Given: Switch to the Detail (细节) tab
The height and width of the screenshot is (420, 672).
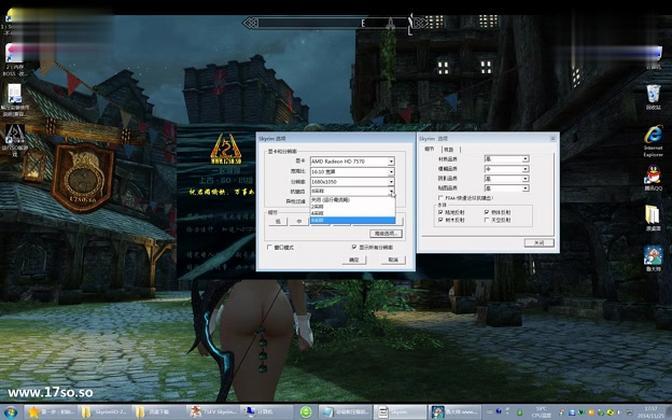Looking at the screenshot, I should click(x=430, y=149).
